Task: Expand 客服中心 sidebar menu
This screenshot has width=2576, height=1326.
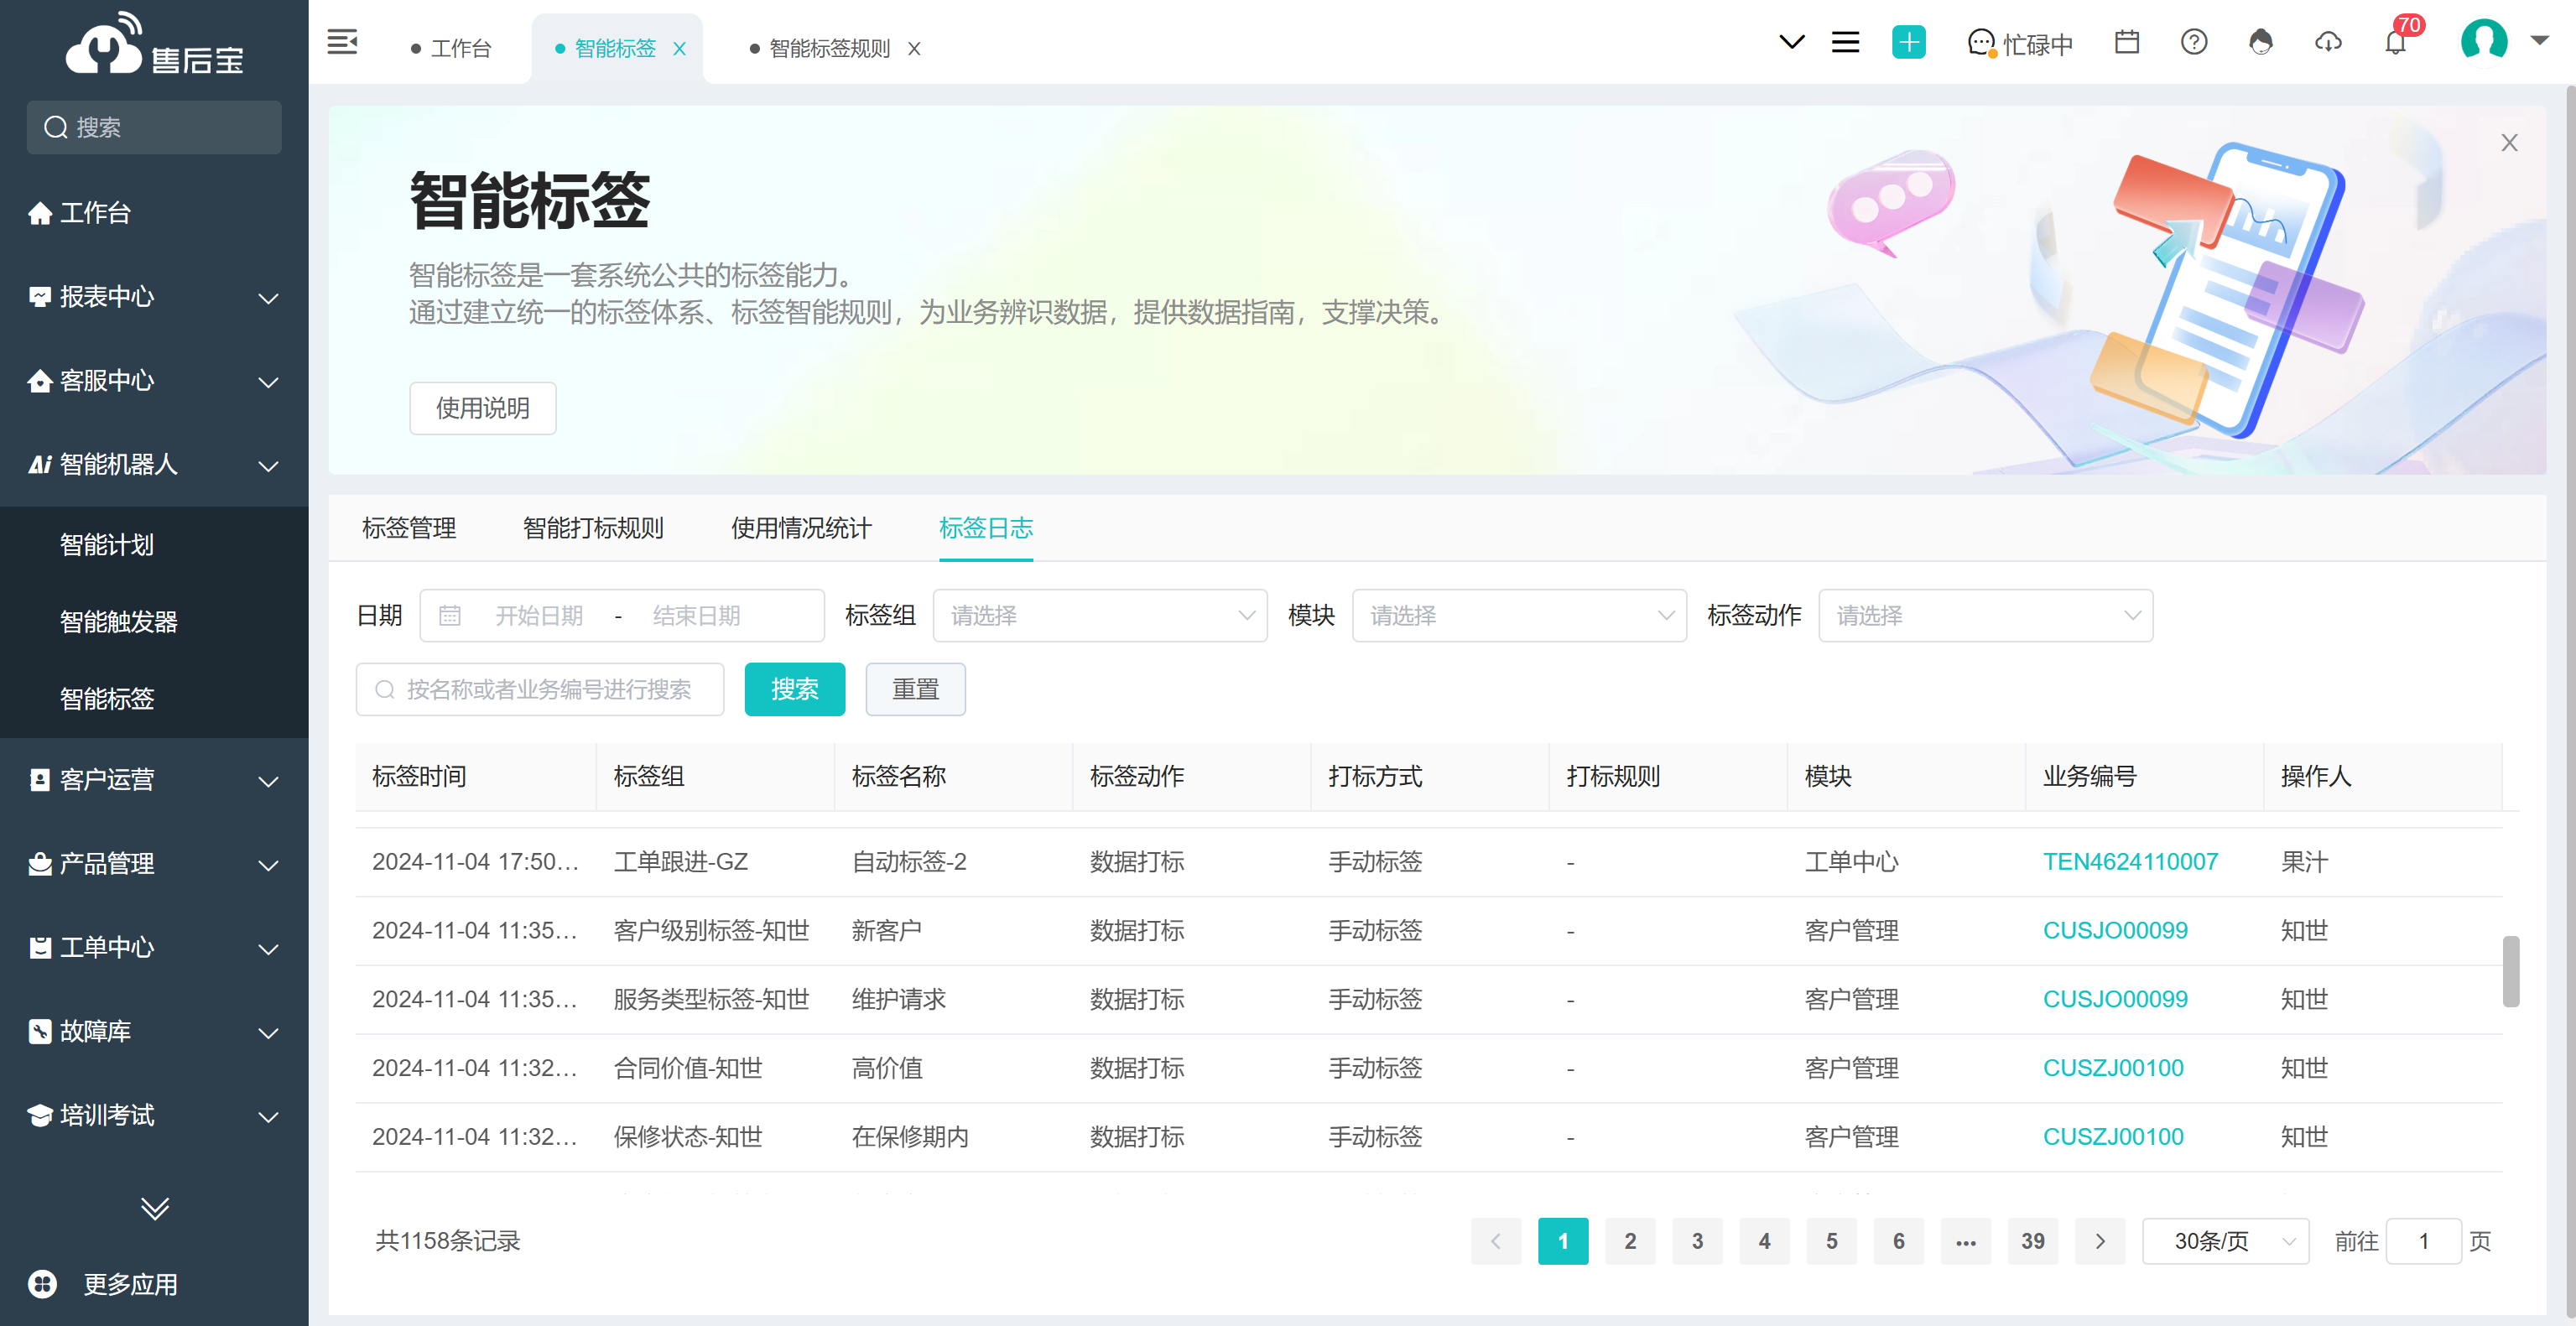Action: point(154,380)
